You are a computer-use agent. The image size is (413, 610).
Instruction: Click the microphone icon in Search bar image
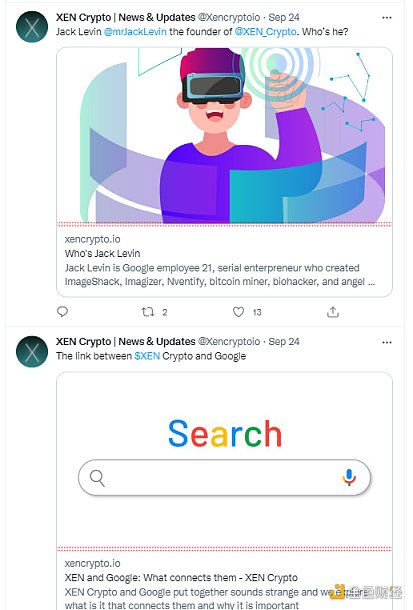349,477
